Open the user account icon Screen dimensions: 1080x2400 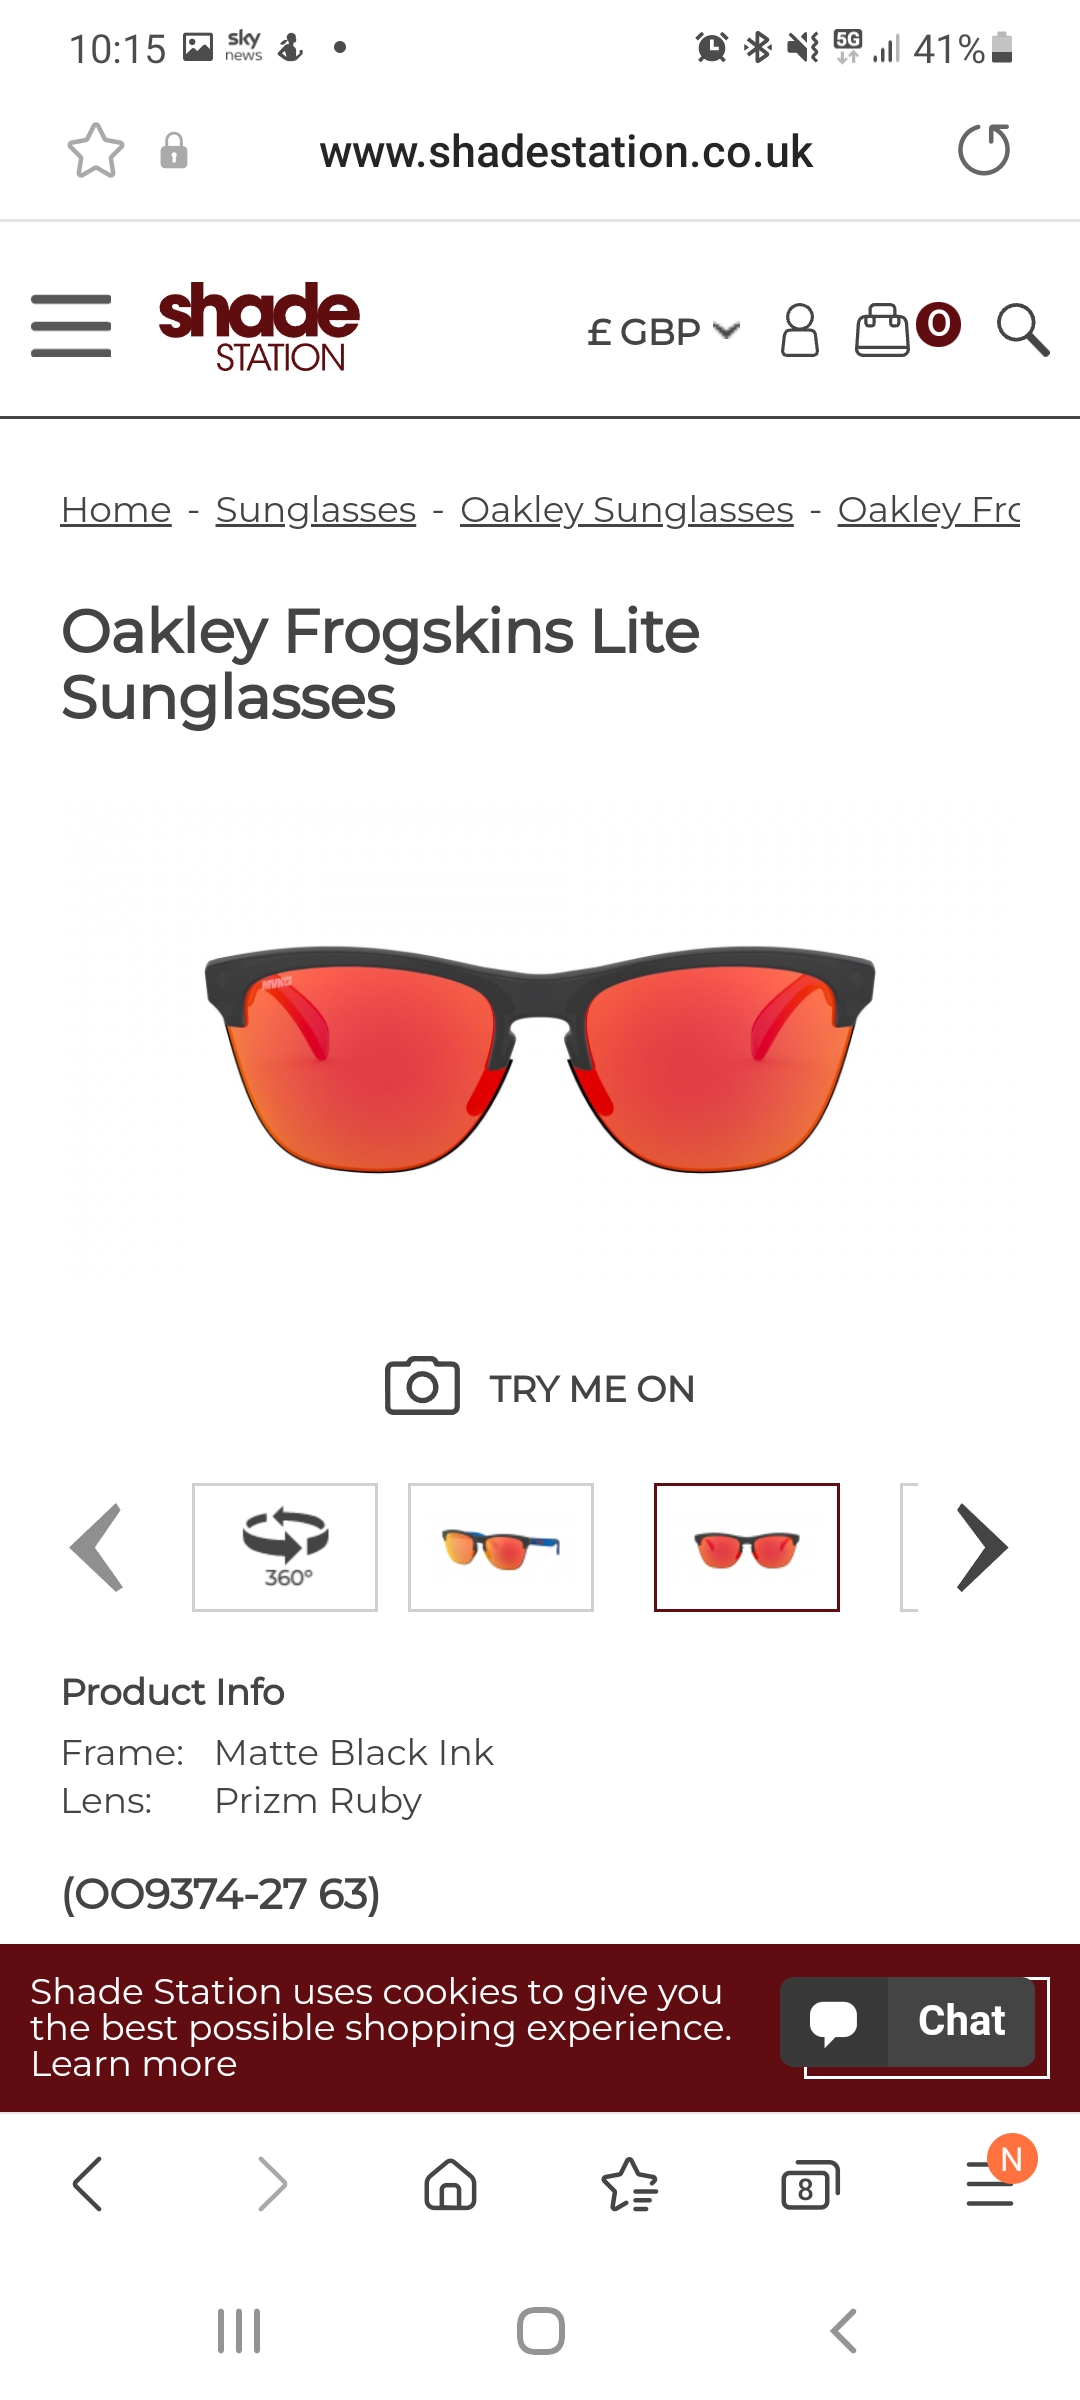pyautogui.click(x=799, y=330)
